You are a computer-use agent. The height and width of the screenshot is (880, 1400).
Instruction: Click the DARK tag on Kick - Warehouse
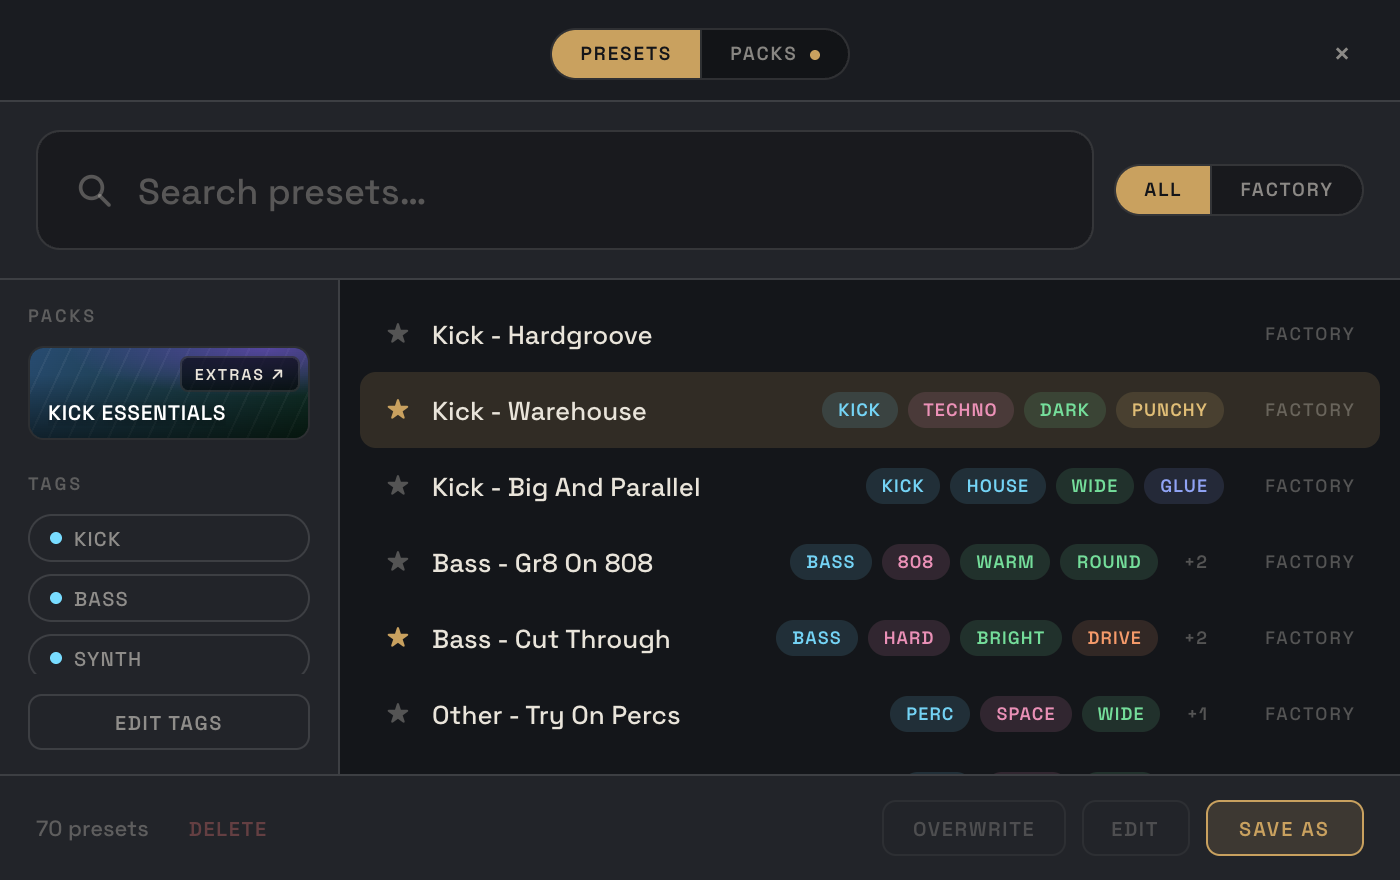[1064, 410]
